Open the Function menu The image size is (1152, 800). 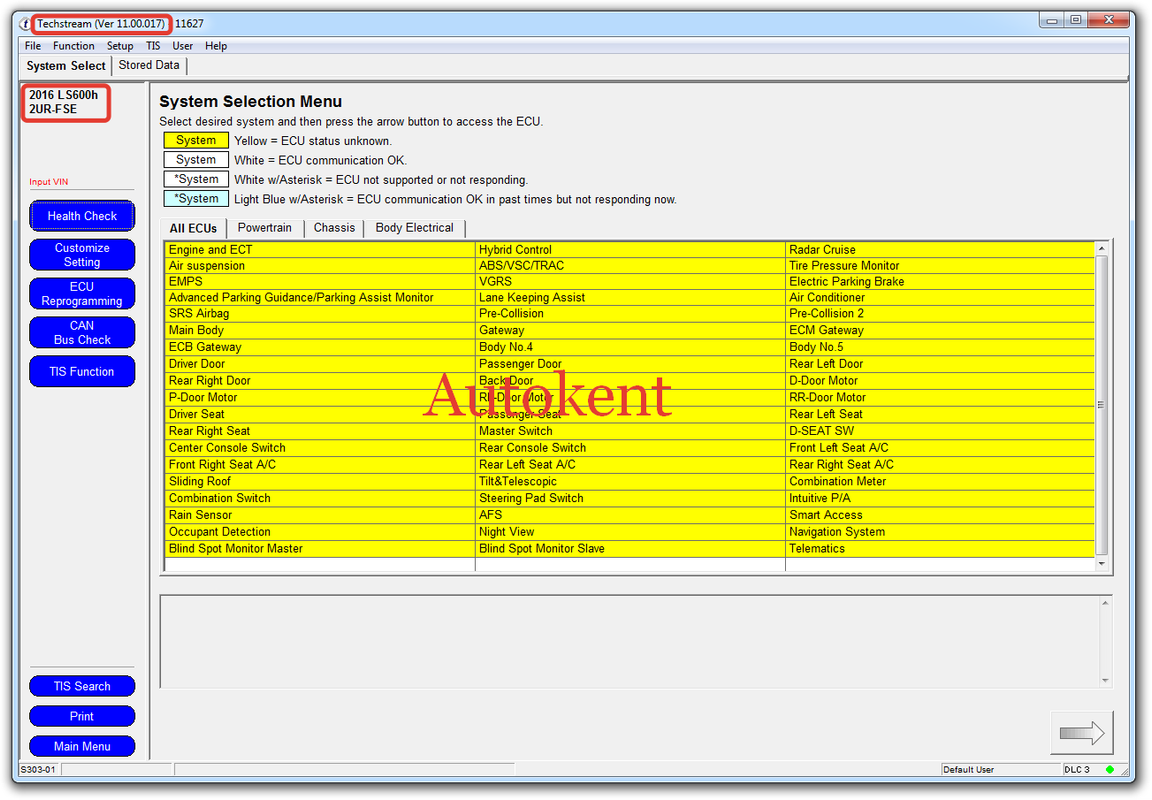[73, 46]
